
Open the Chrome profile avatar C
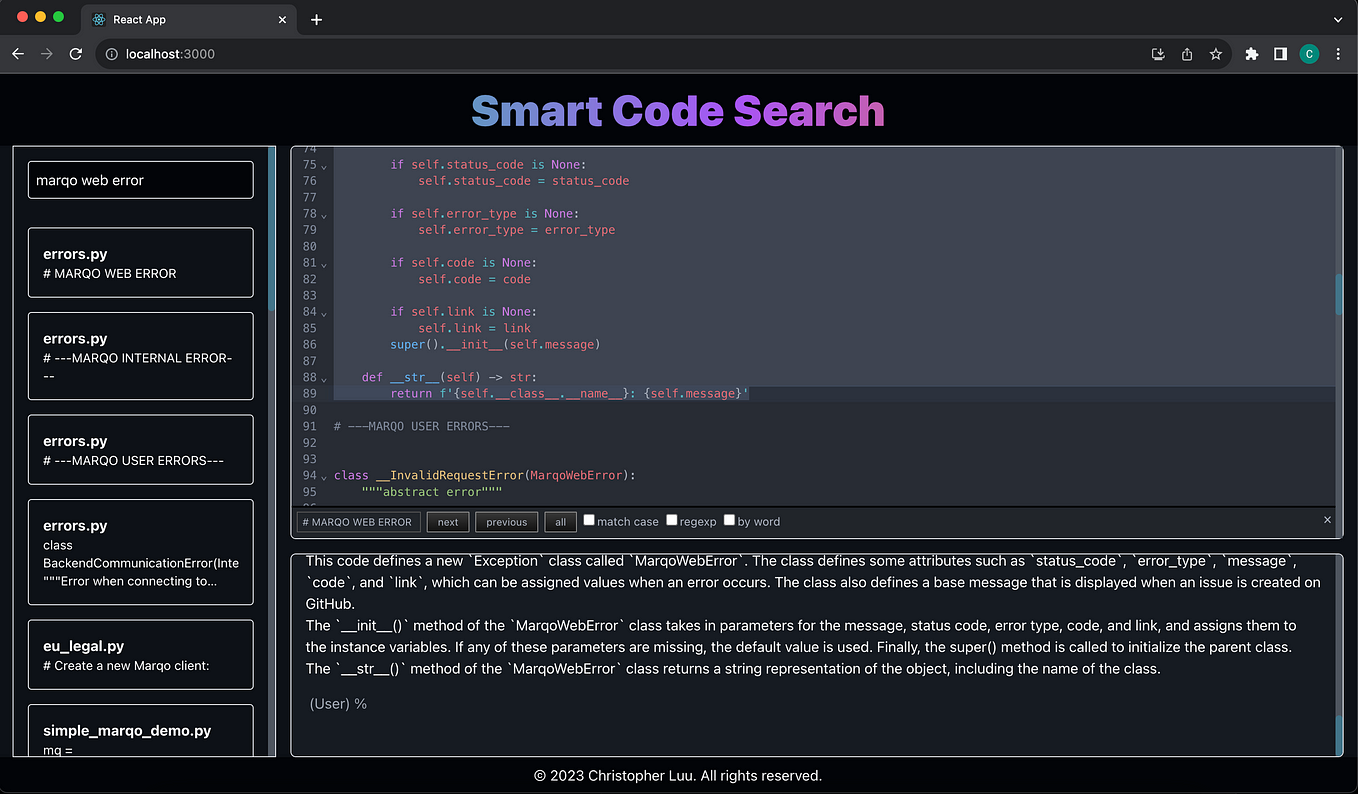click(1309, 54)
